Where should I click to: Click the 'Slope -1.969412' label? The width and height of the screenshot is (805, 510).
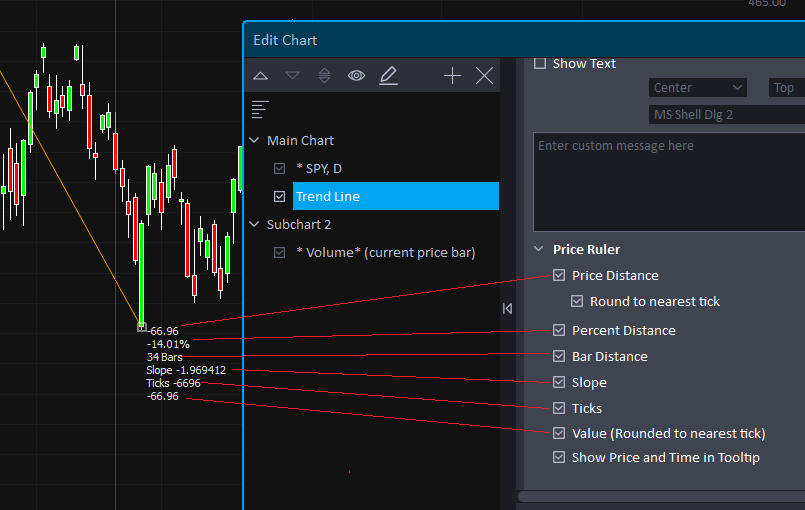(x=186, y=370)
